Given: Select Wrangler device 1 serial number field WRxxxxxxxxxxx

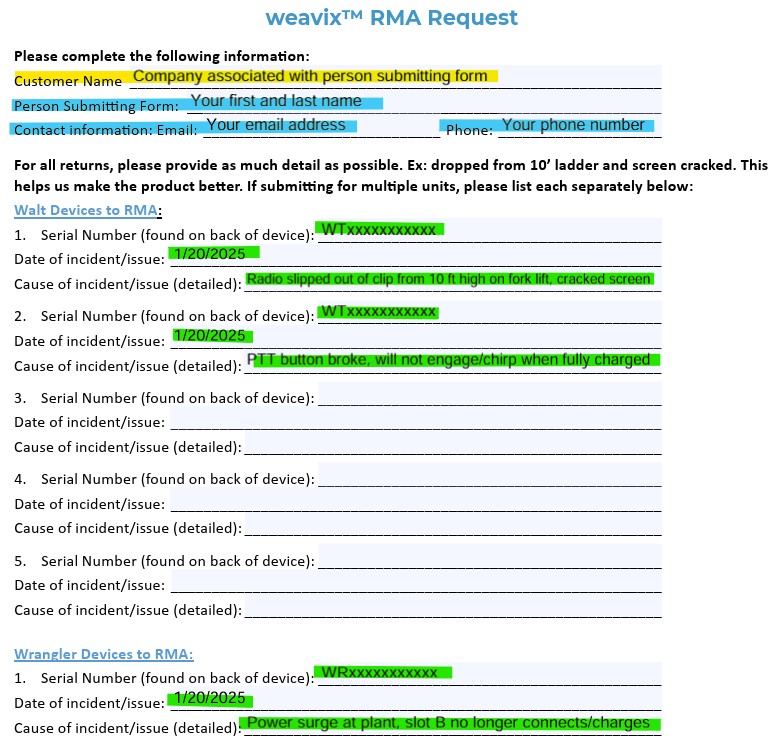Looking at the screenshot, I should 490,674.
